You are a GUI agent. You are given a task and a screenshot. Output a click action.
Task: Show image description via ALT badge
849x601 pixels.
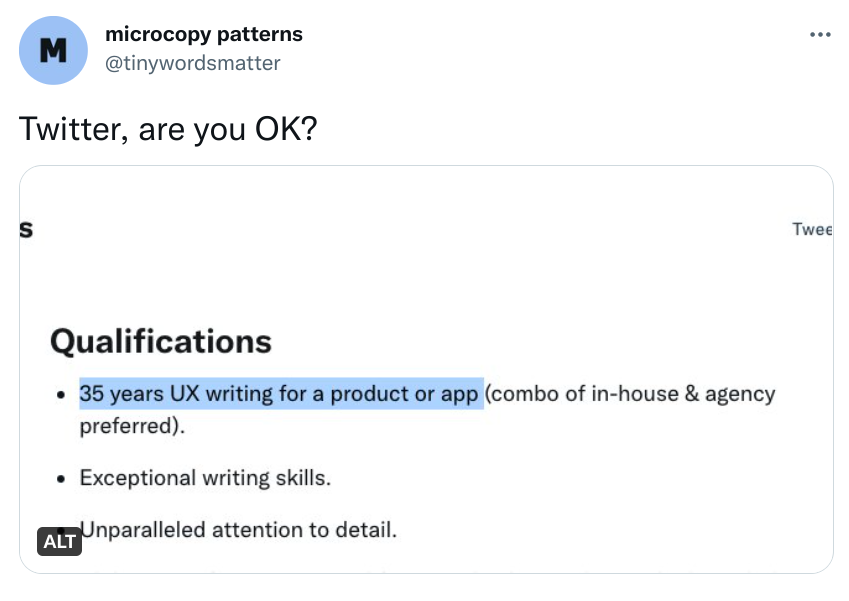pyautogui.click(x=60, y=541)
